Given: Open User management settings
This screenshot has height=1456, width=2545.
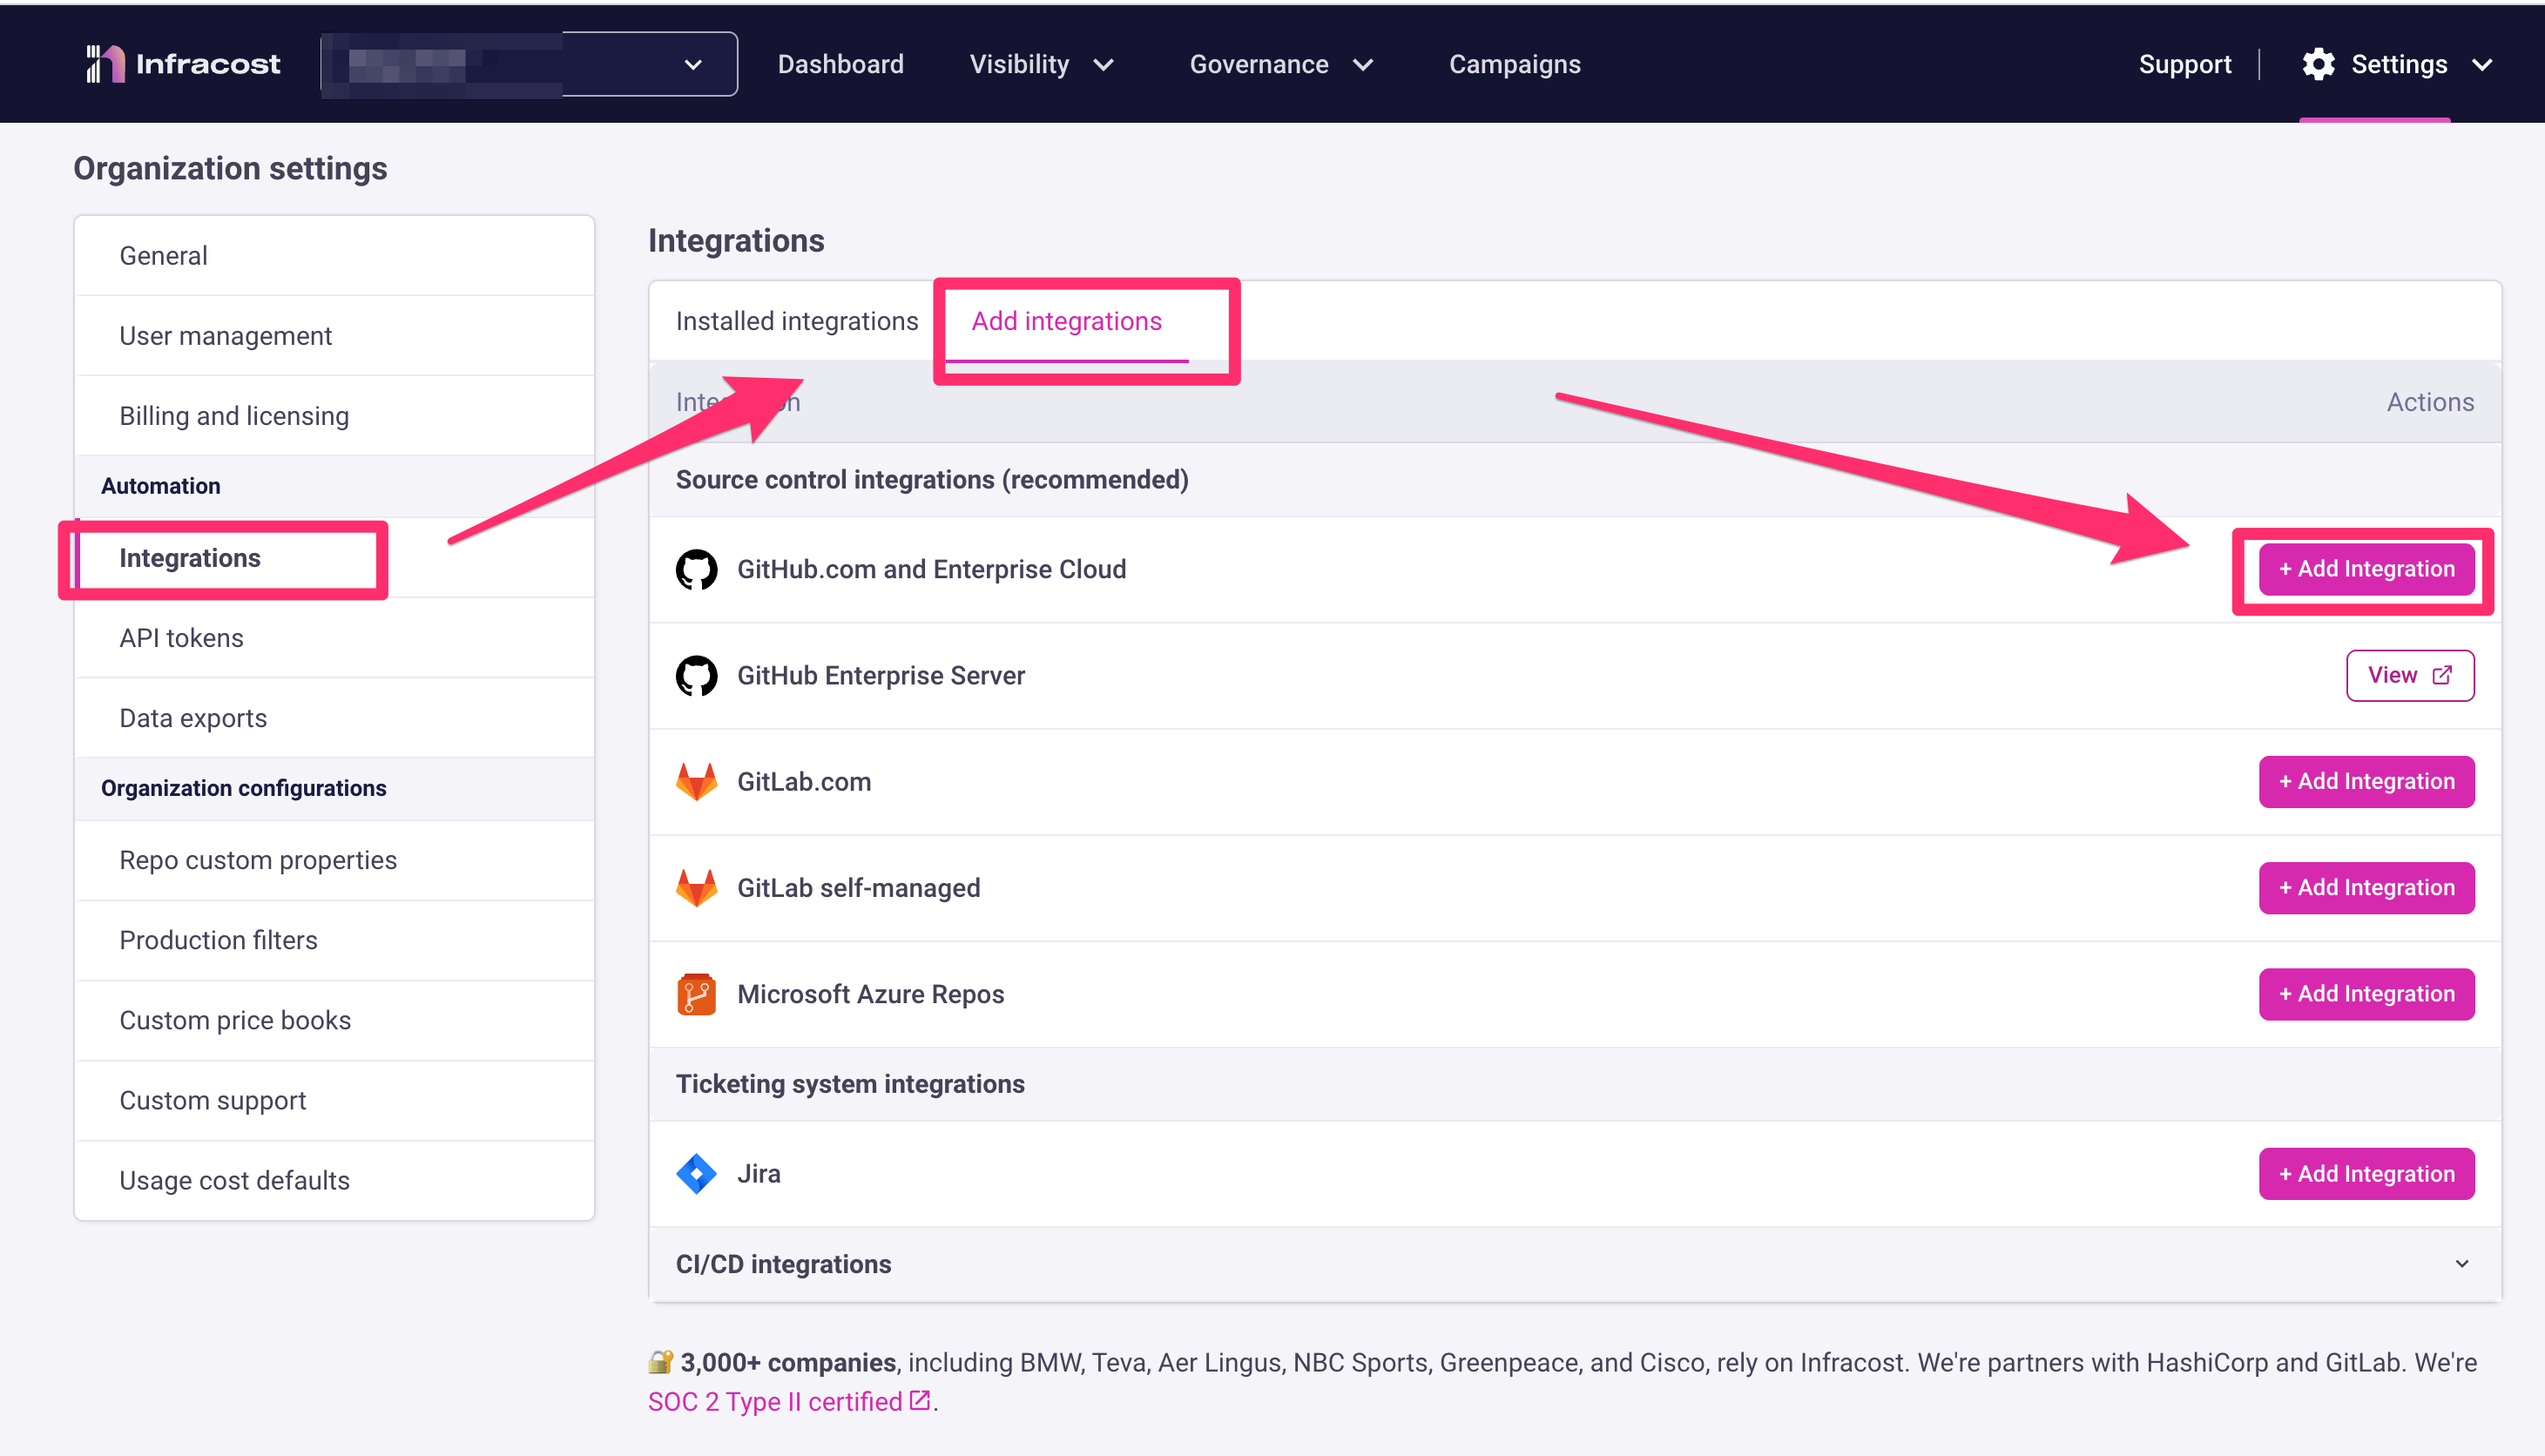Looking at the screenshot, I should pos(334,336).
